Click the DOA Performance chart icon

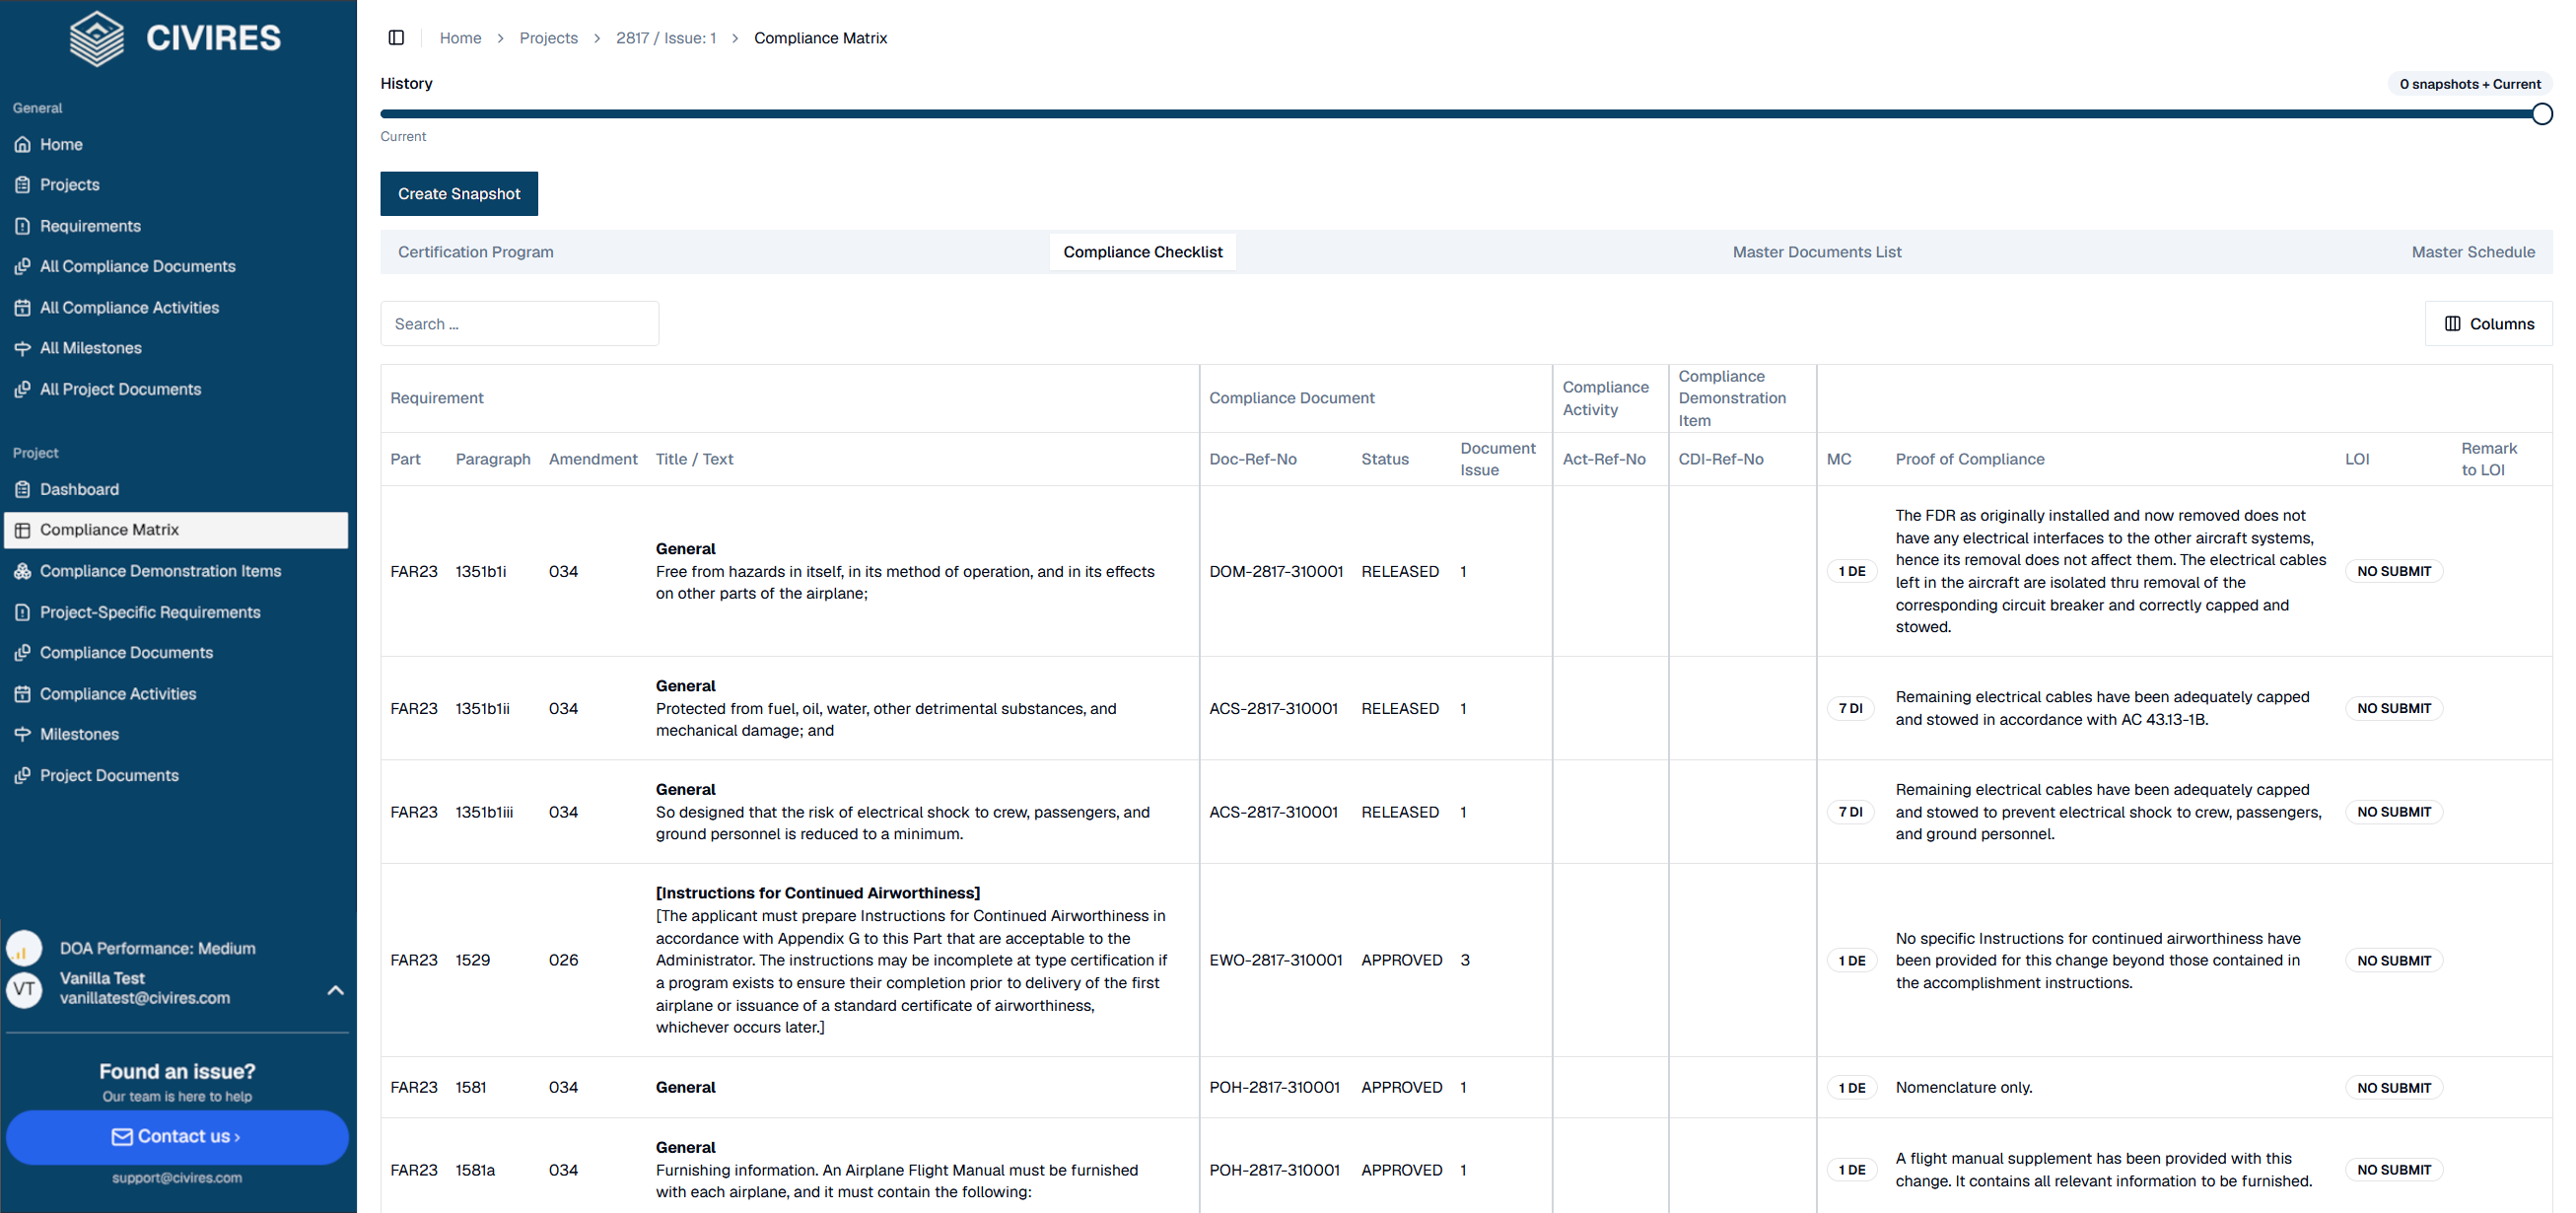24,948
